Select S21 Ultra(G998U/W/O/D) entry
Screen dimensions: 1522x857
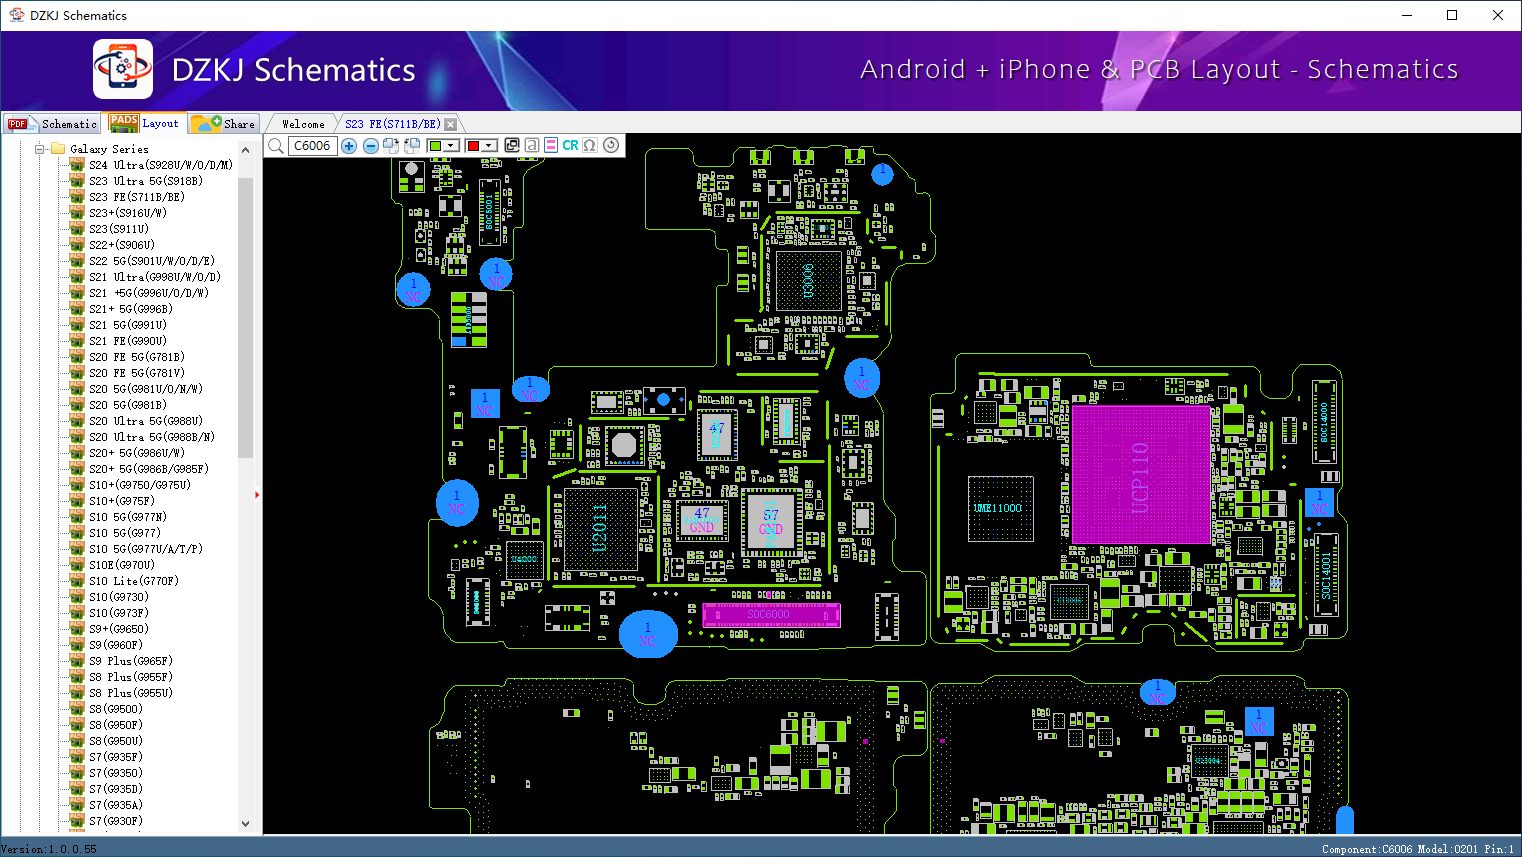click(x=154, y=277)
